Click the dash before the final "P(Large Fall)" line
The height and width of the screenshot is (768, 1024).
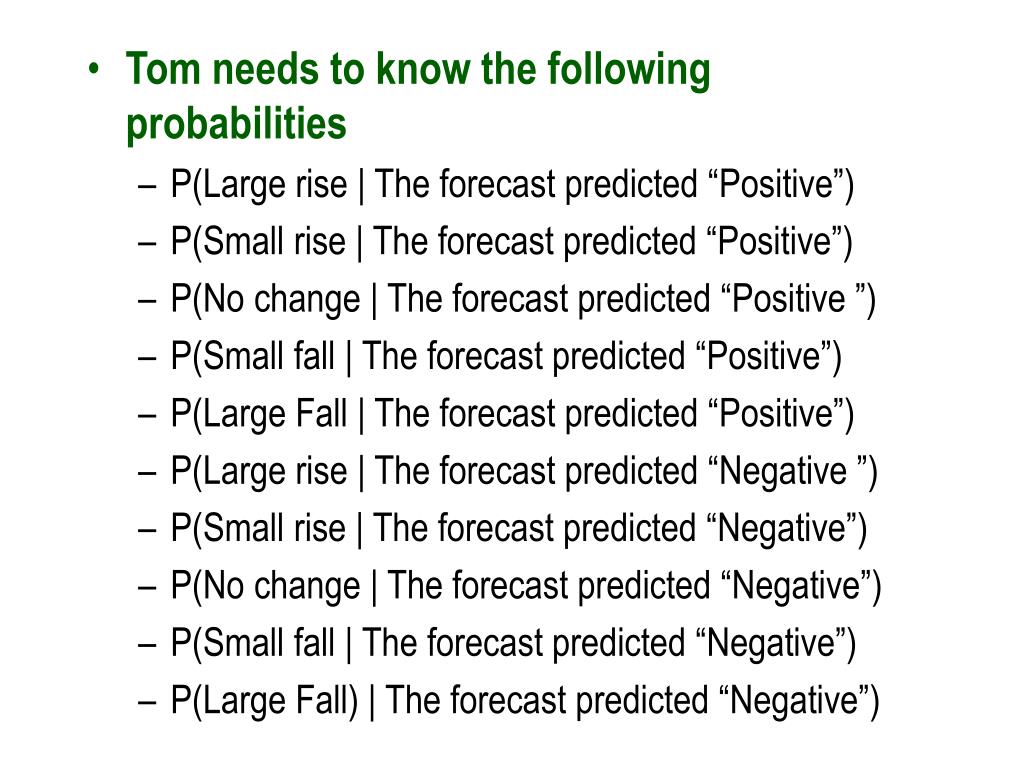click(x=148, y=703)
